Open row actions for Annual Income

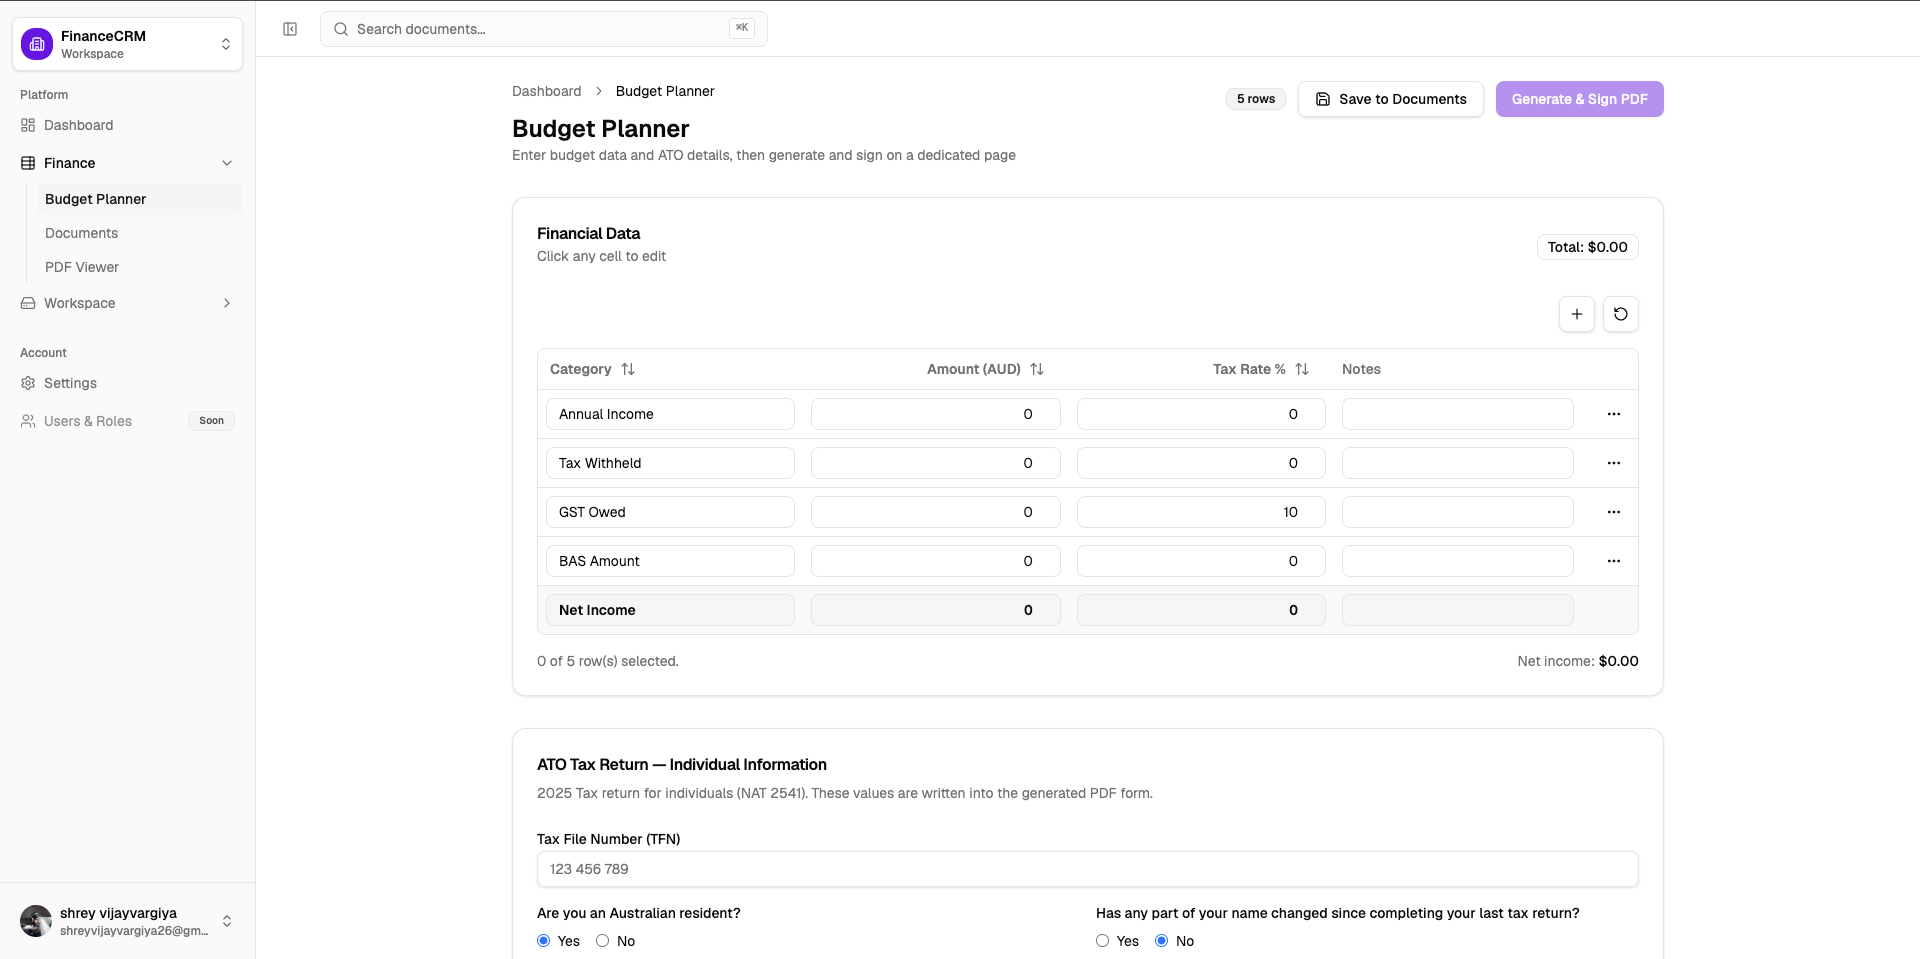(1613, 414)
